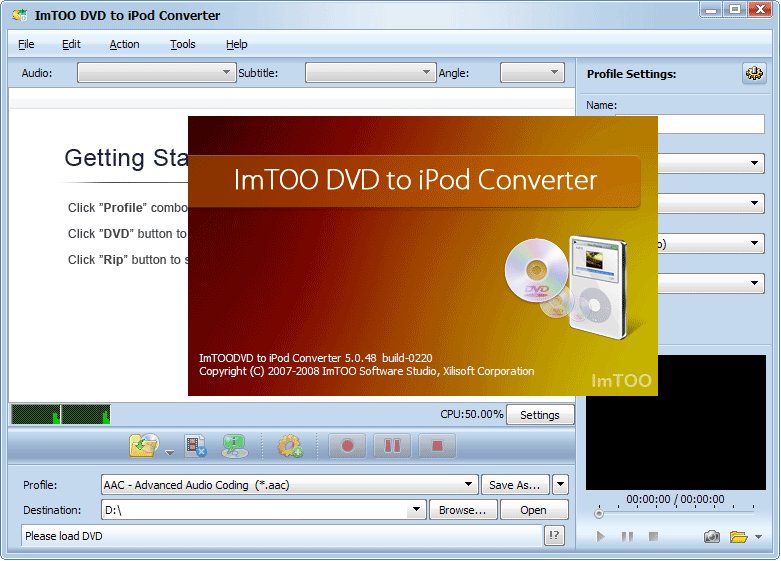Maximize the ImTOO window

pos(735,10)
